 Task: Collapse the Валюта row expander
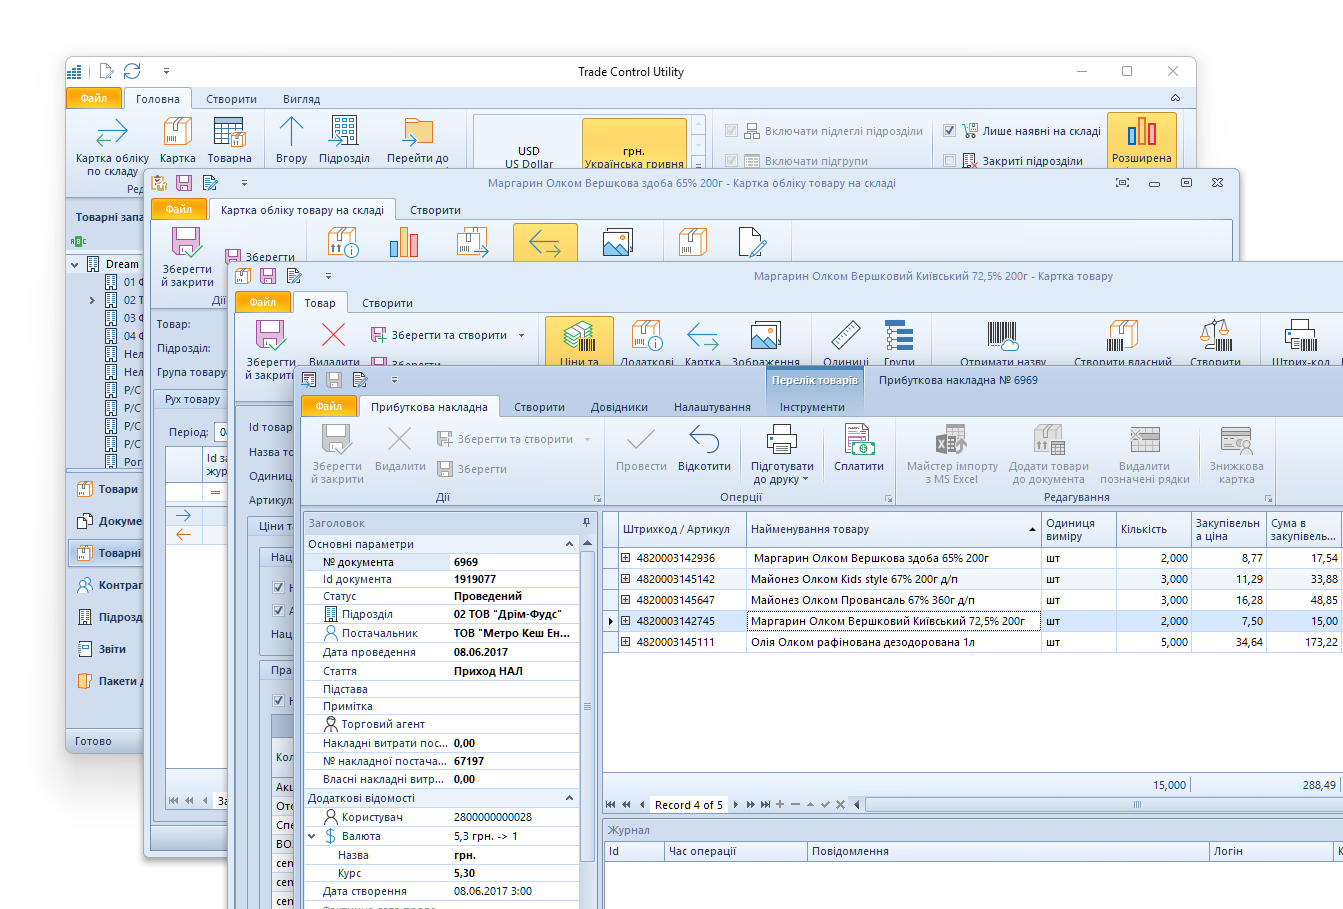click(312, 836)
